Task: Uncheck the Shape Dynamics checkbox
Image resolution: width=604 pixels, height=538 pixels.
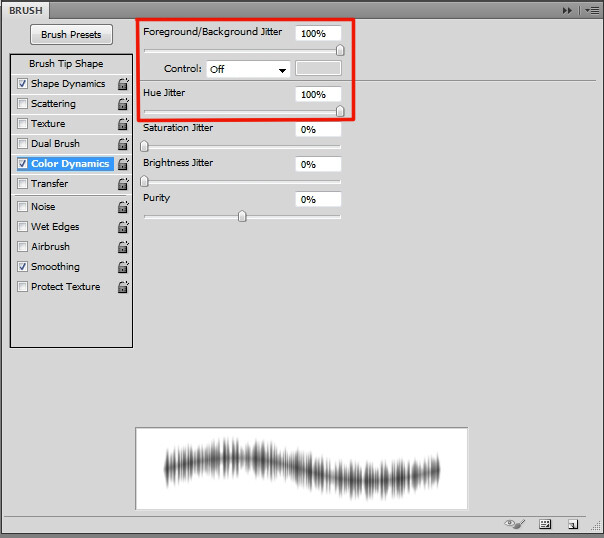Action: point(22,84)
